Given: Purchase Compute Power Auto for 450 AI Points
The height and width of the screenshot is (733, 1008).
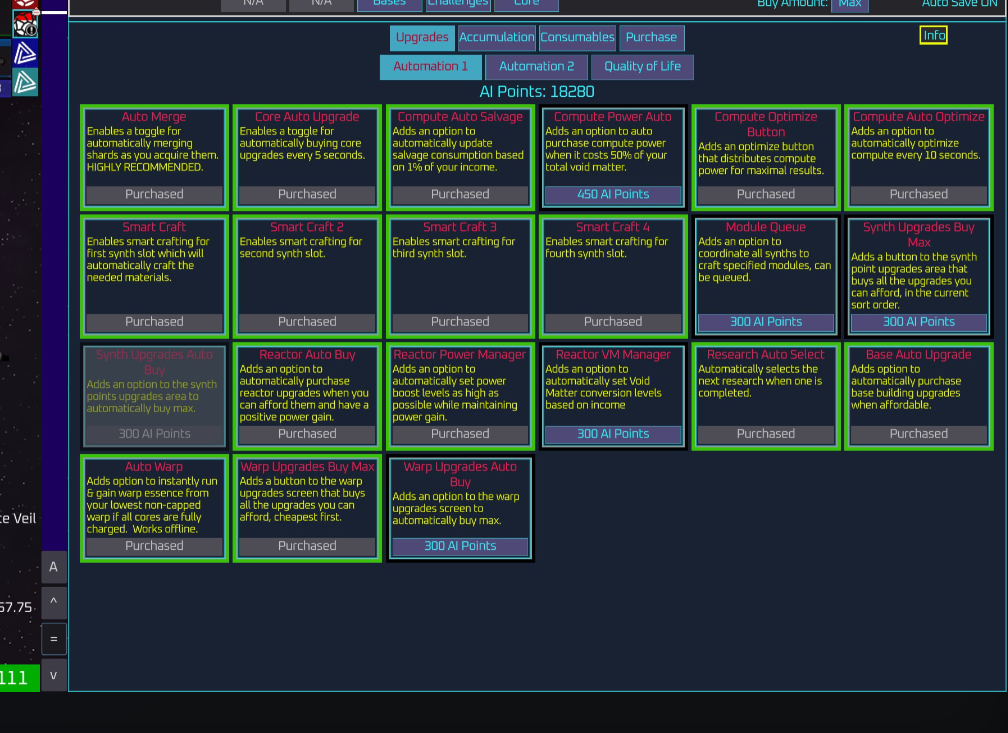Looking at the screenshot, I should (x=613, y=194).
